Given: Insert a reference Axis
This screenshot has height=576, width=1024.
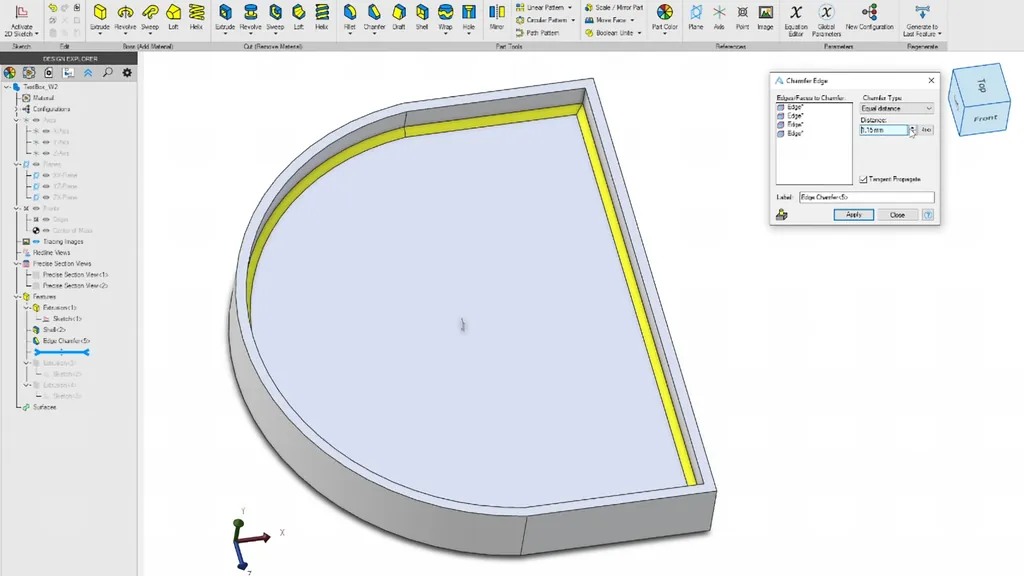Looking at the screenshot, I should 719,18.
